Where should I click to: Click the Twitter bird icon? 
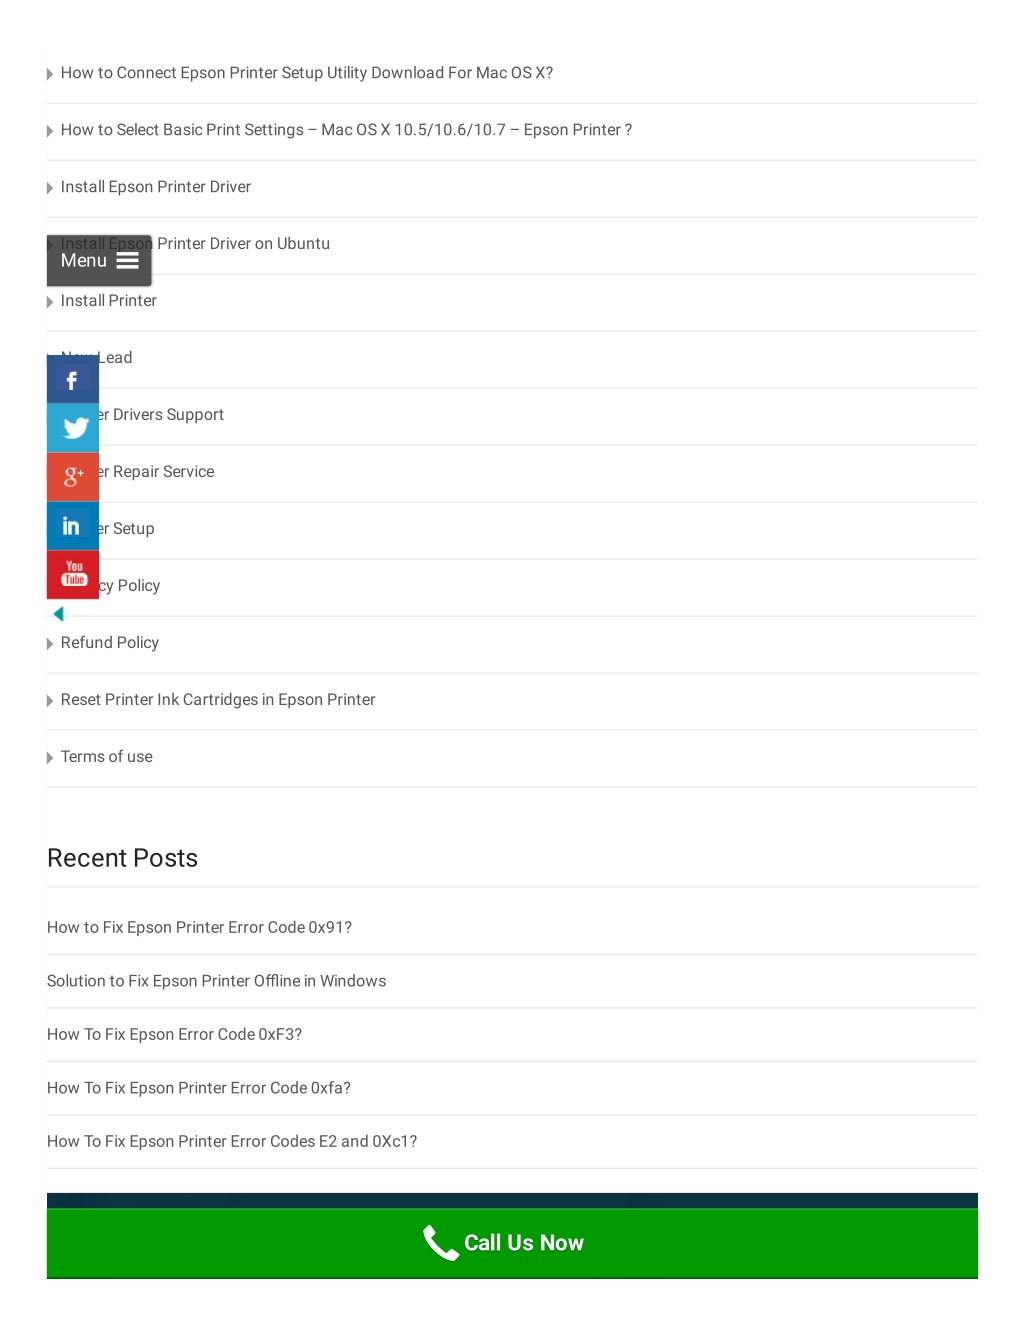73,428
